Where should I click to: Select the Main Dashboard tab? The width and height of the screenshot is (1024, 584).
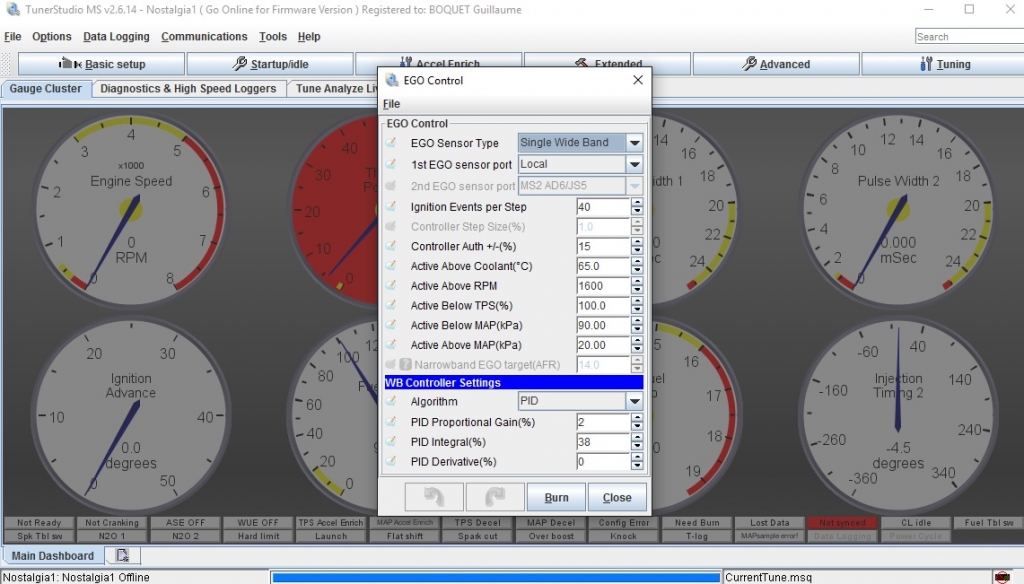[53, 556]
